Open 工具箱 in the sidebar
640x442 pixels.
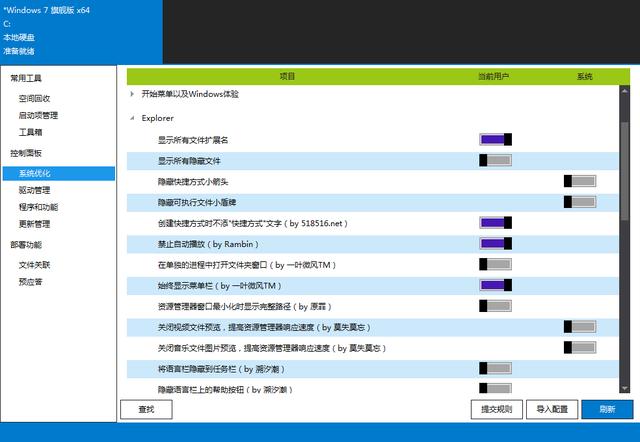coord(31,132)
